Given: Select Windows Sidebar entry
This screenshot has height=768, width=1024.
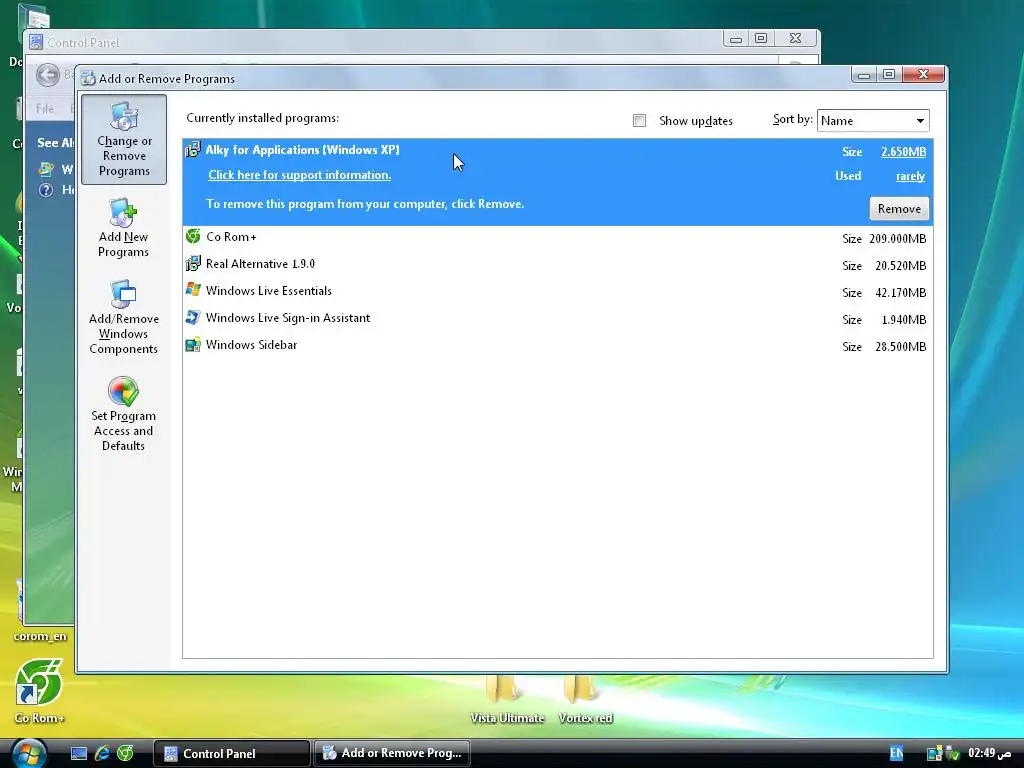Looking at the screenshot, I should click(x=558, y=345).
